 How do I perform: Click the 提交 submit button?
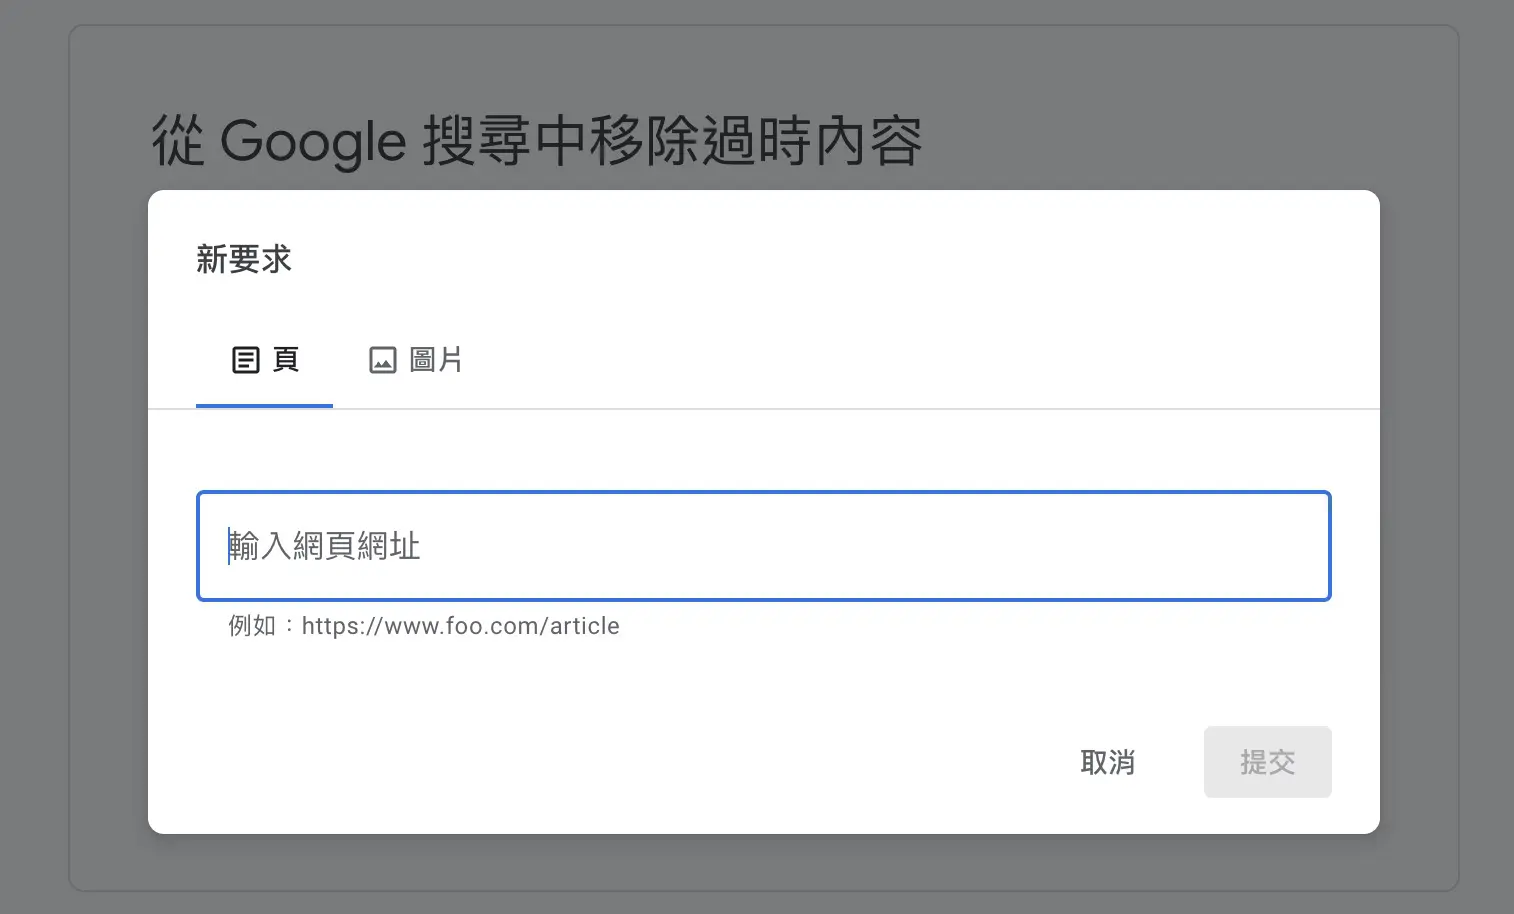(x=1268, y=762)
